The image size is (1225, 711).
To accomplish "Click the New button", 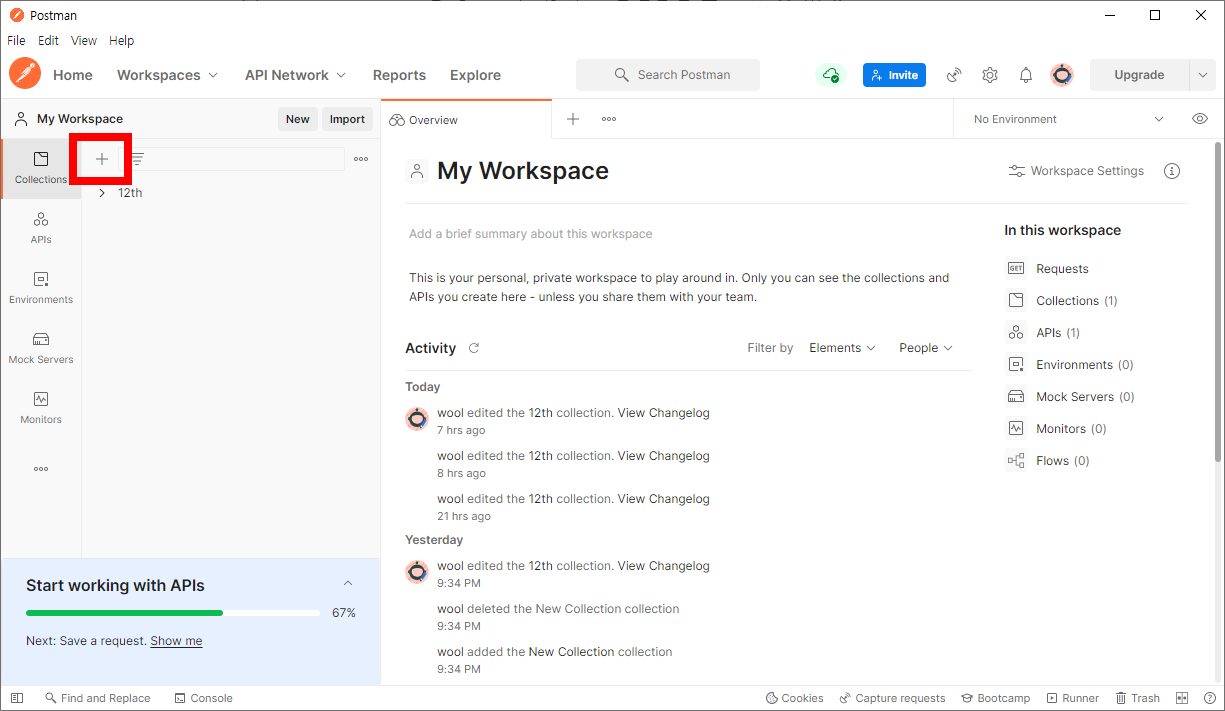I will [298, 119].
